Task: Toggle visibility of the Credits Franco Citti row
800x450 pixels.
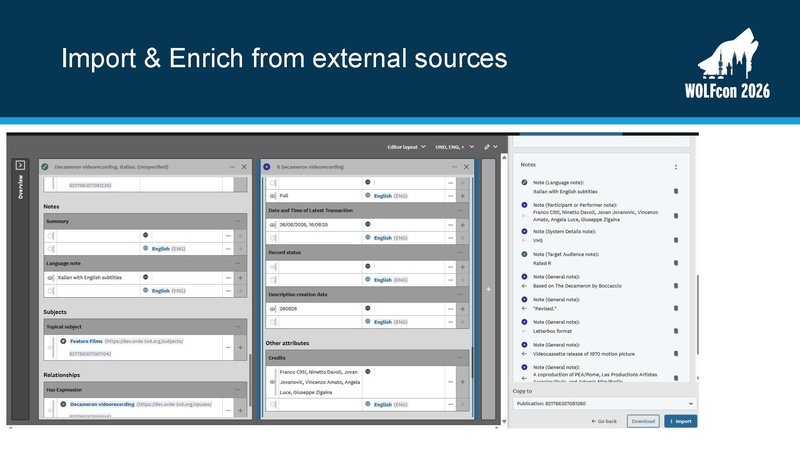Action: point(272,382)
